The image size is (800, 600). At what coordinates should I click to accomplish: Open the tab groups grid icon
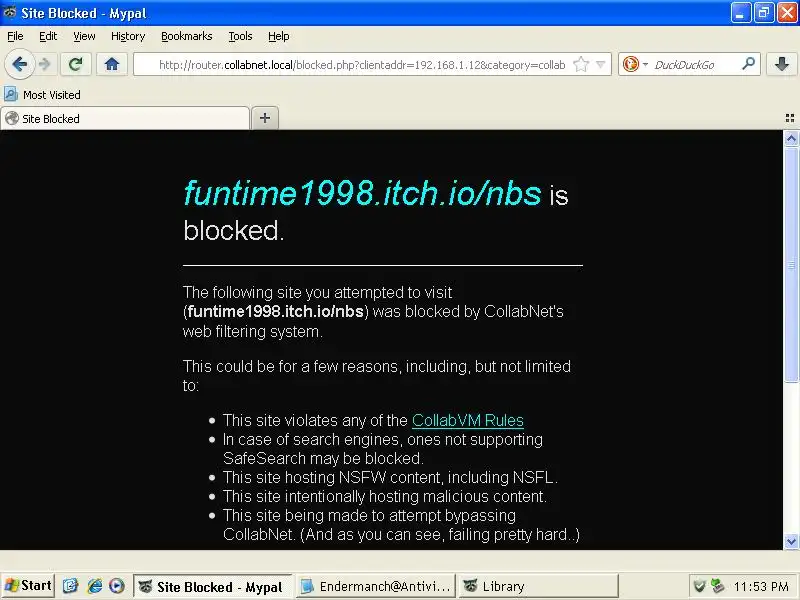click(x=790, y=118)
